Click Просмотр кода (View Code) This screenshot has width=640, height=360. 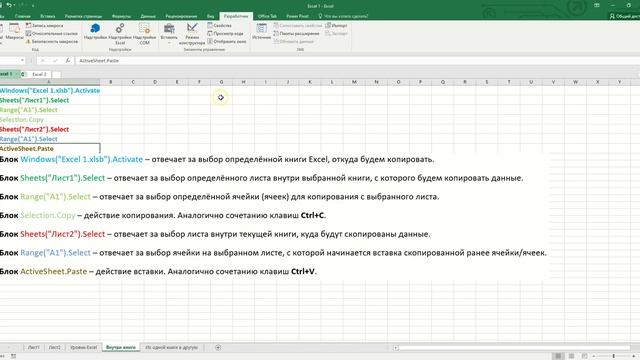click(225, 33)
